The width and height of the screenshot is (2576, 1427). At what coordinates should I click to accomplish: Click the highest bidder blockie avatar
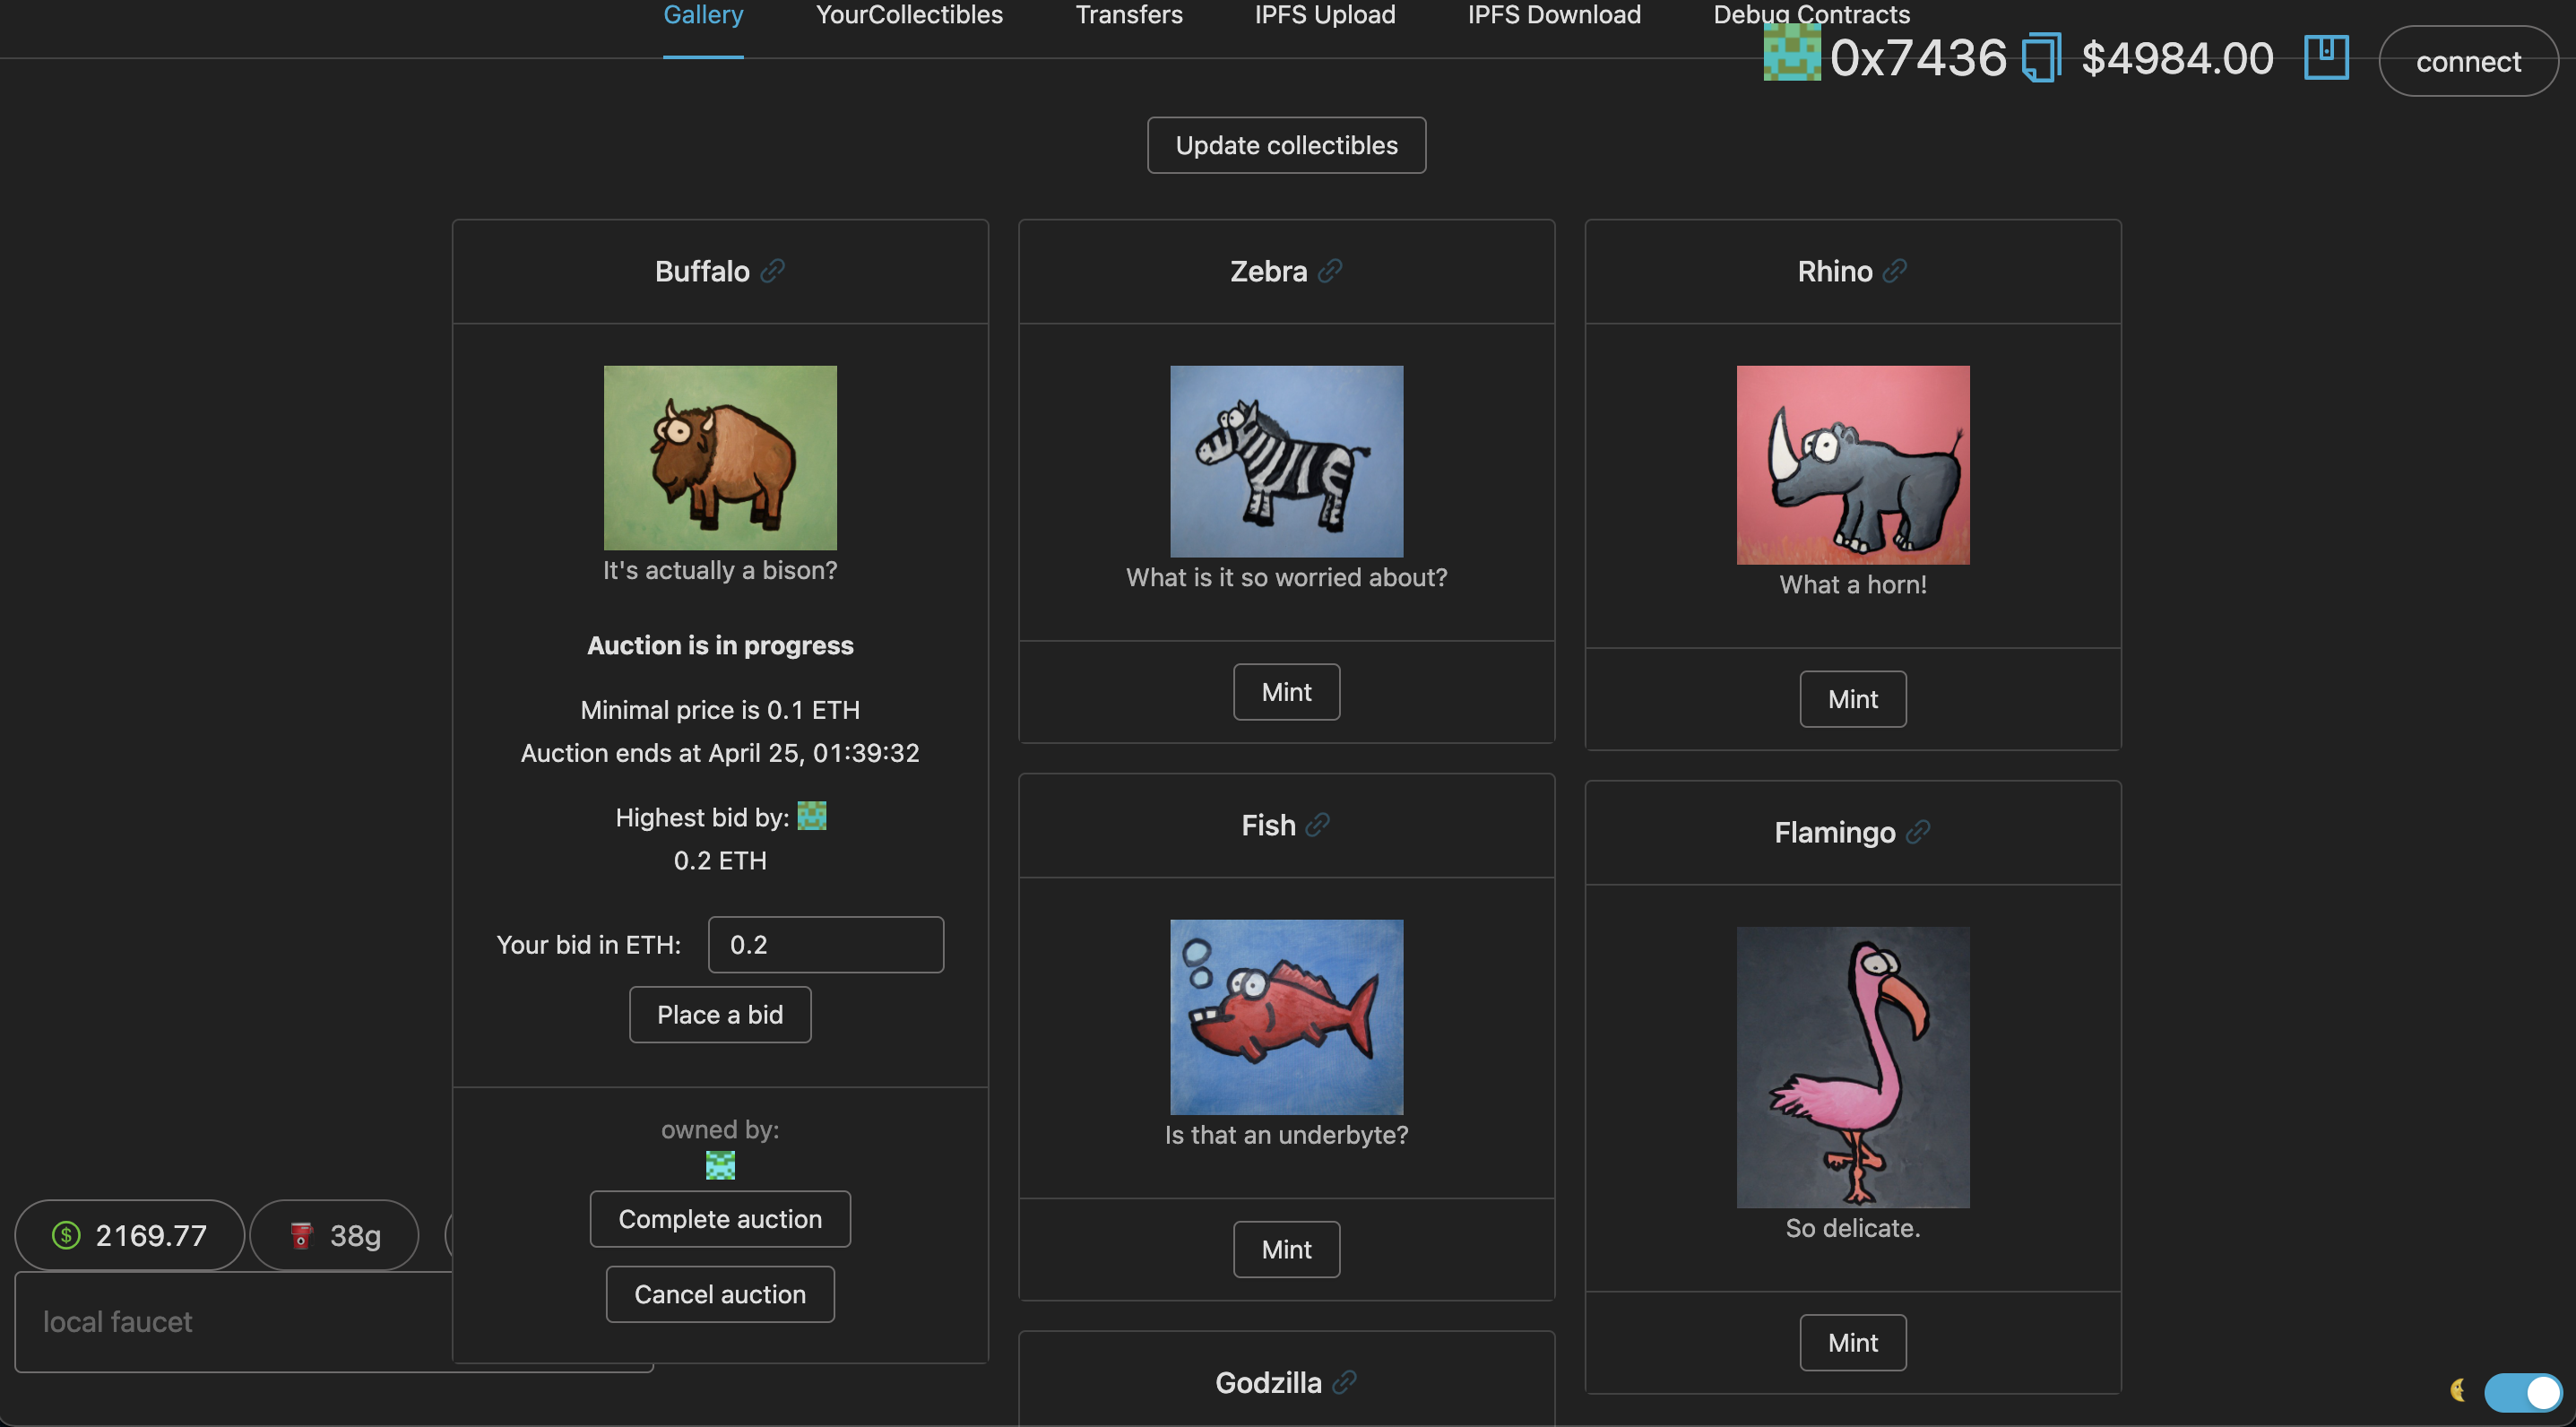pyautogui.click(x=811, y=817)
